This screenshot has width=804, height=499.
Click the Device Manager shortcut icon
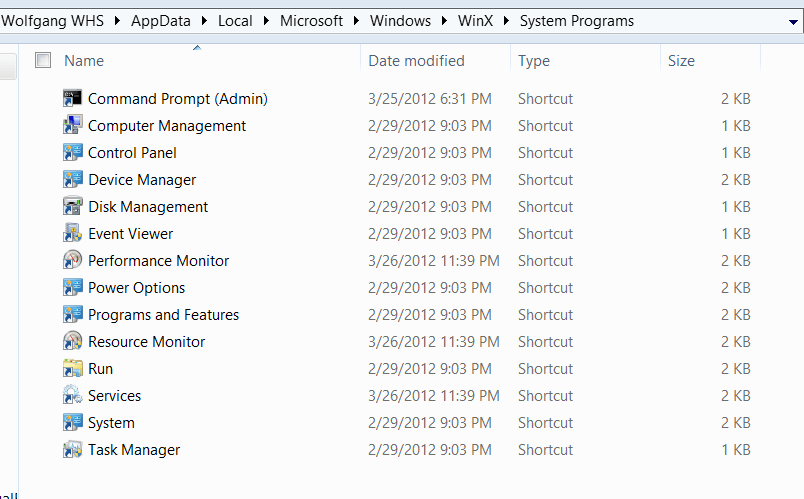(72, 179)
